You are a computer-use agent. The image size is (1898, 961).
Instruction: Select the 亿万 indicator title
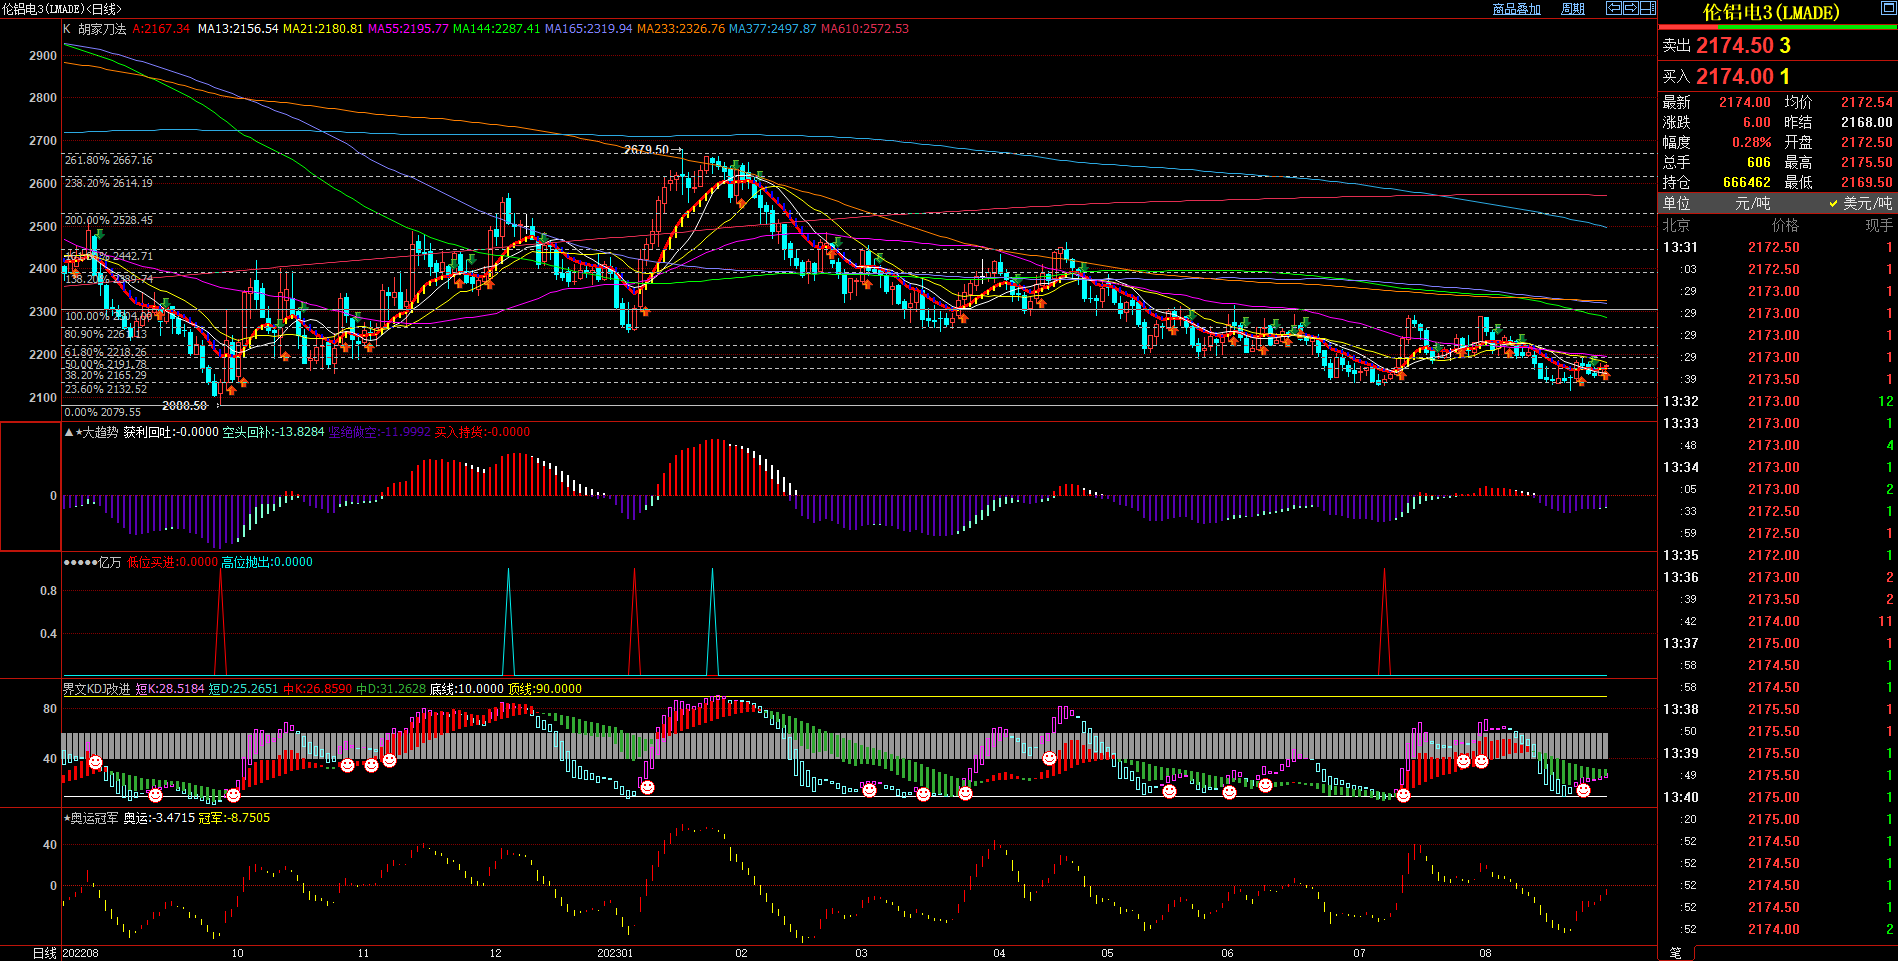[109, 562]
